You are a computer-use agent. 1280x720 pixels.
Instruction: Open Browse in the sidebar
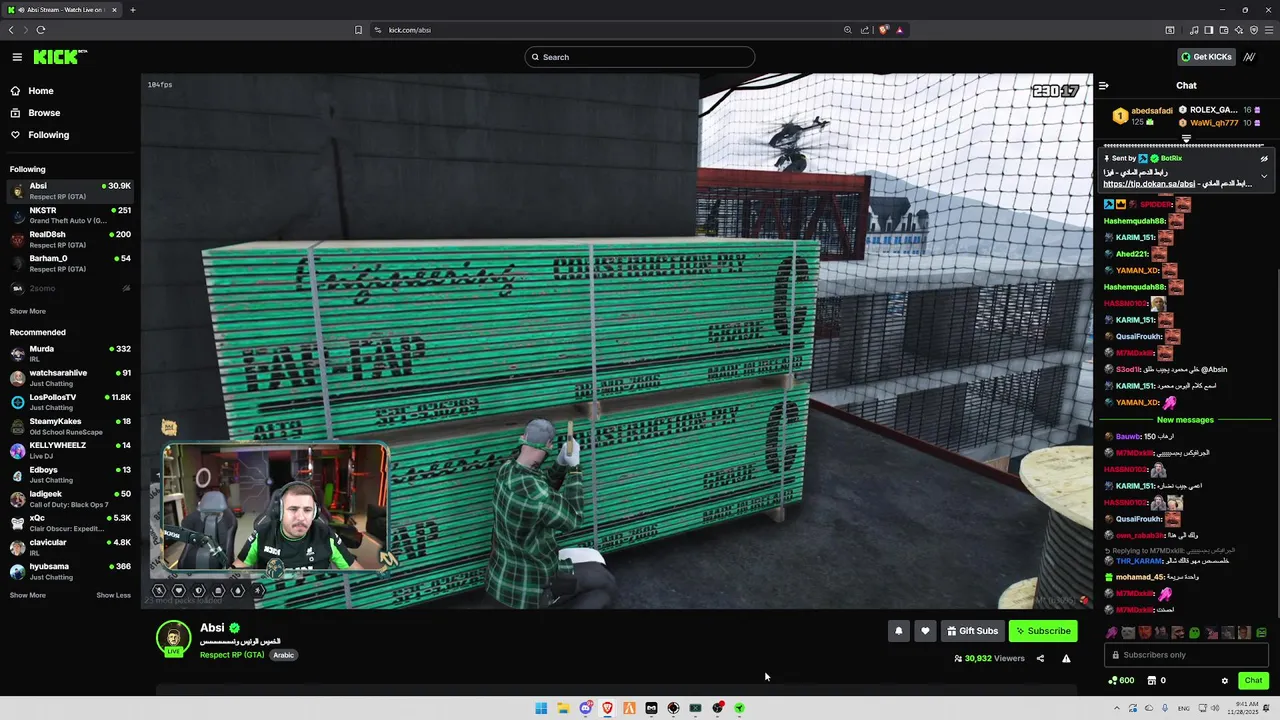pyautogui.click(x=44, y=113)
